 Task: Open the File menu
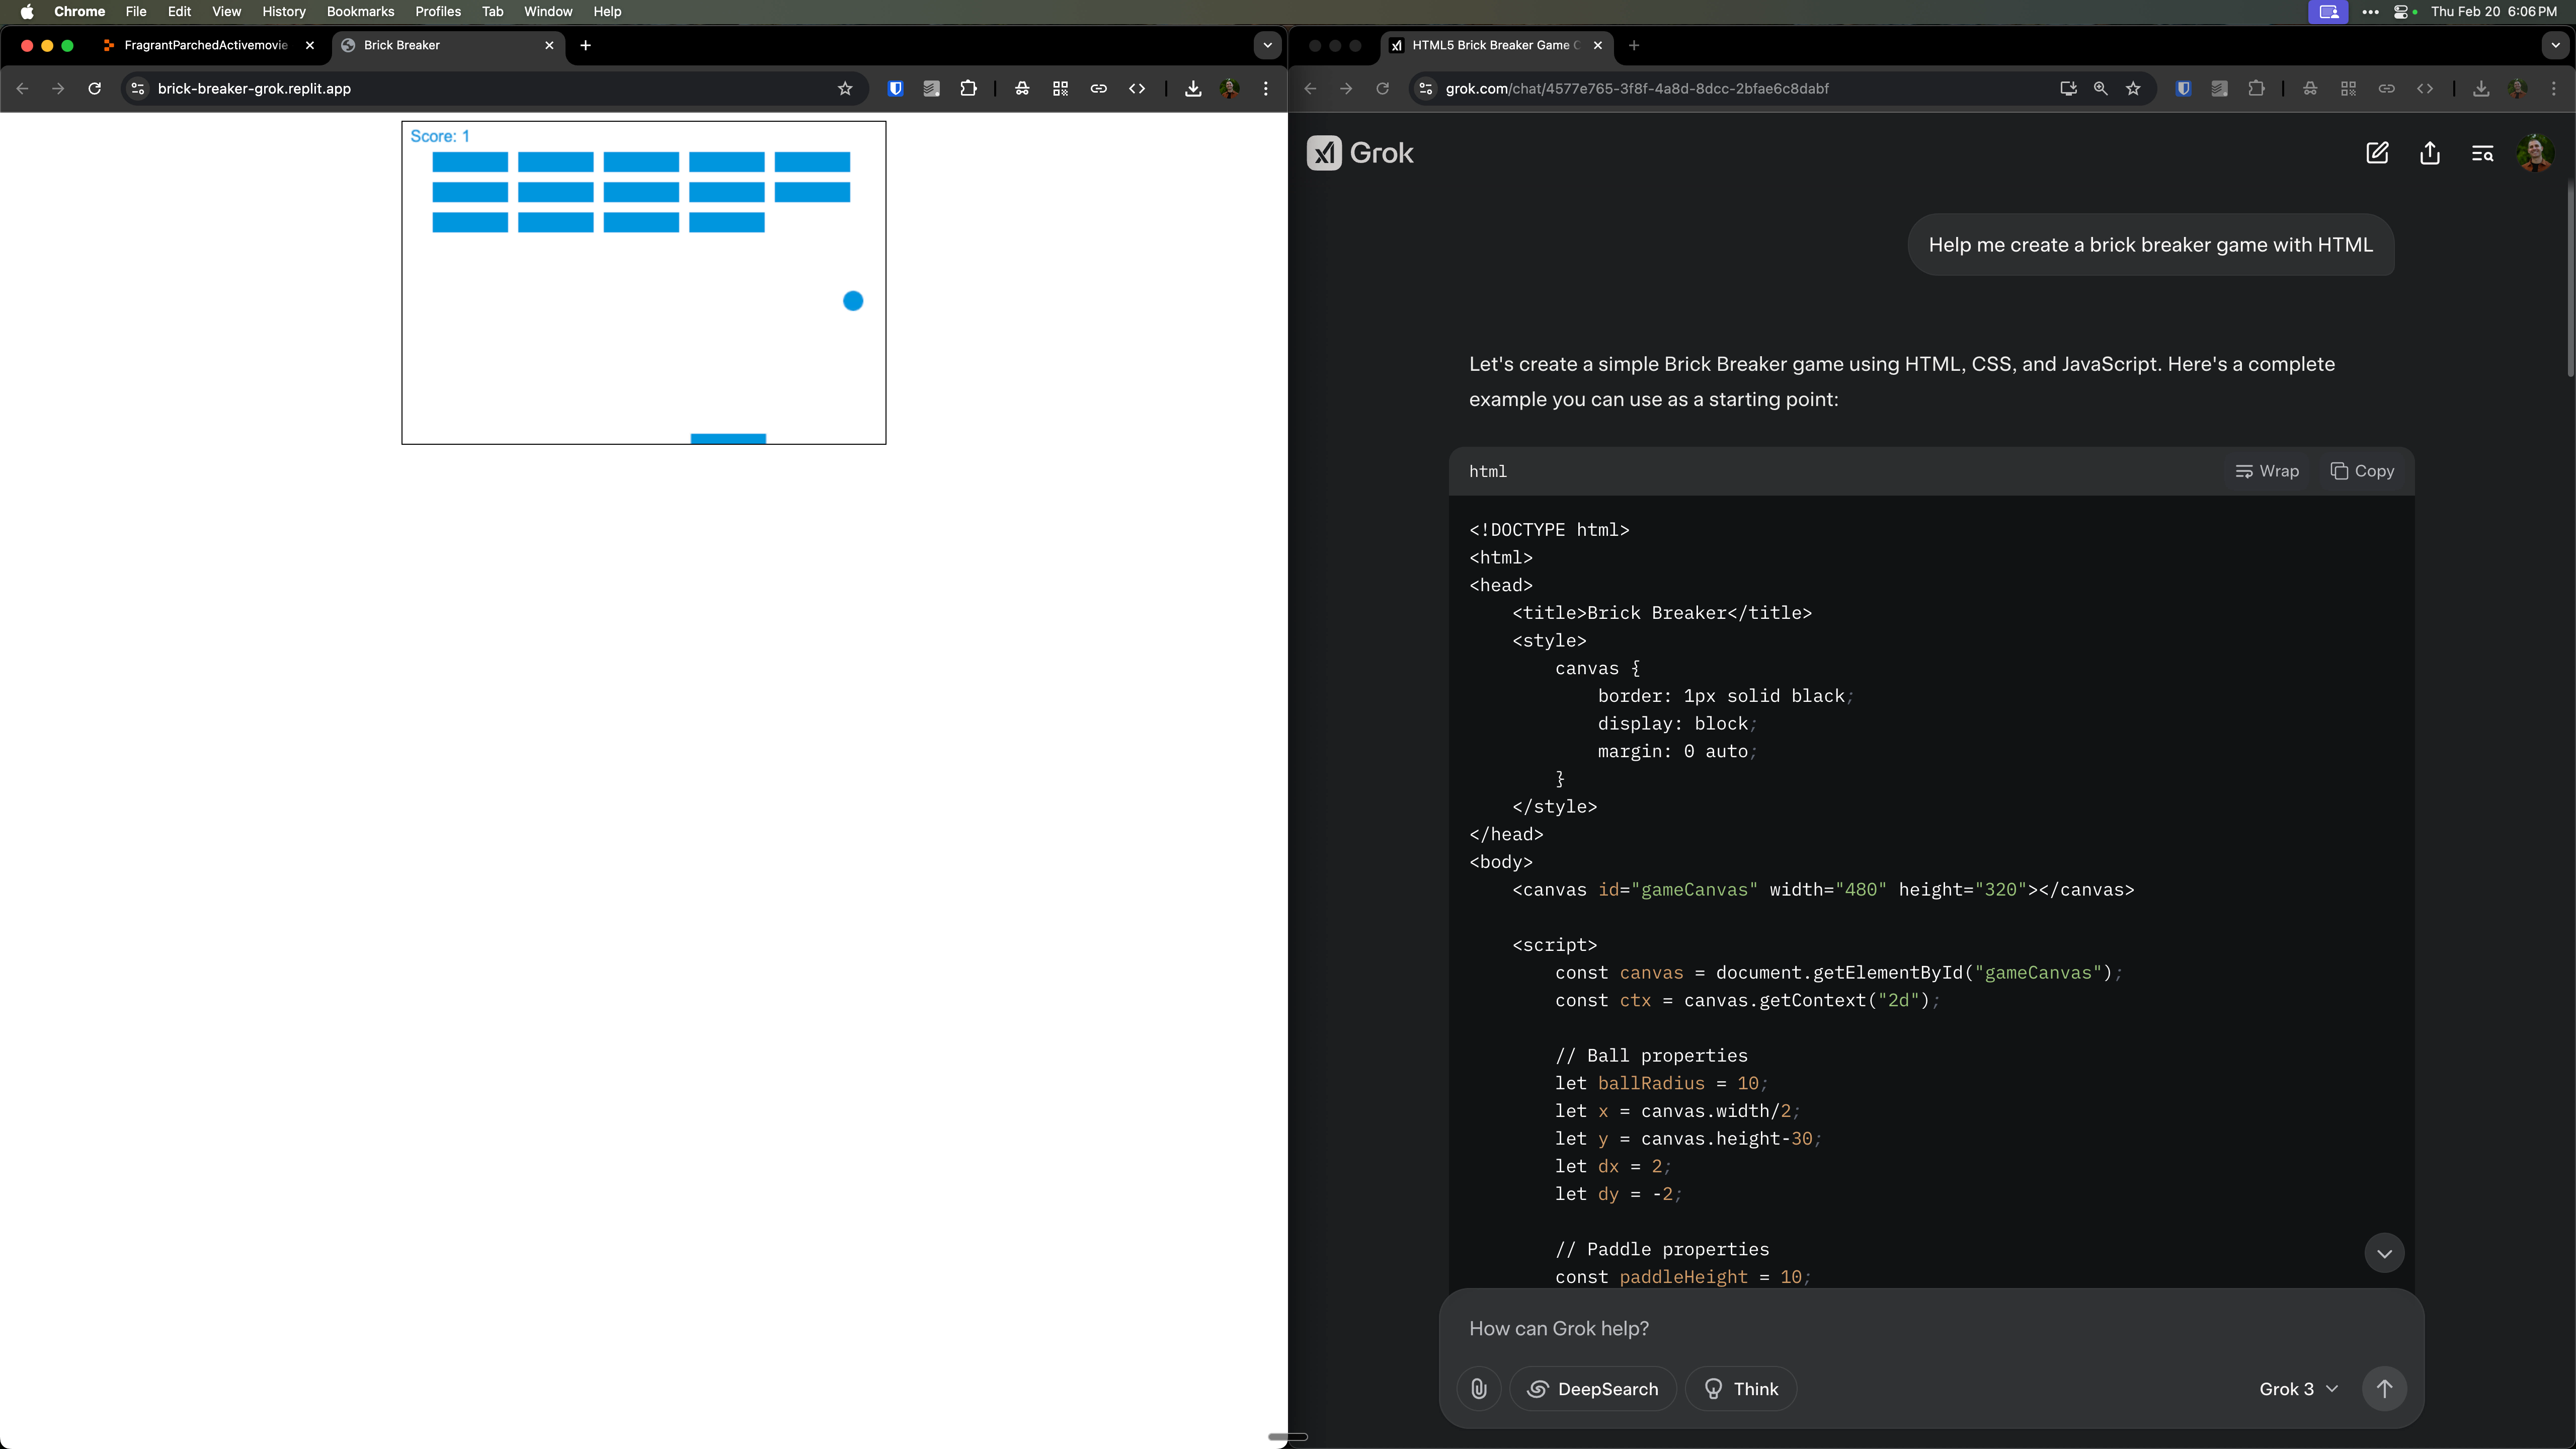136,11
